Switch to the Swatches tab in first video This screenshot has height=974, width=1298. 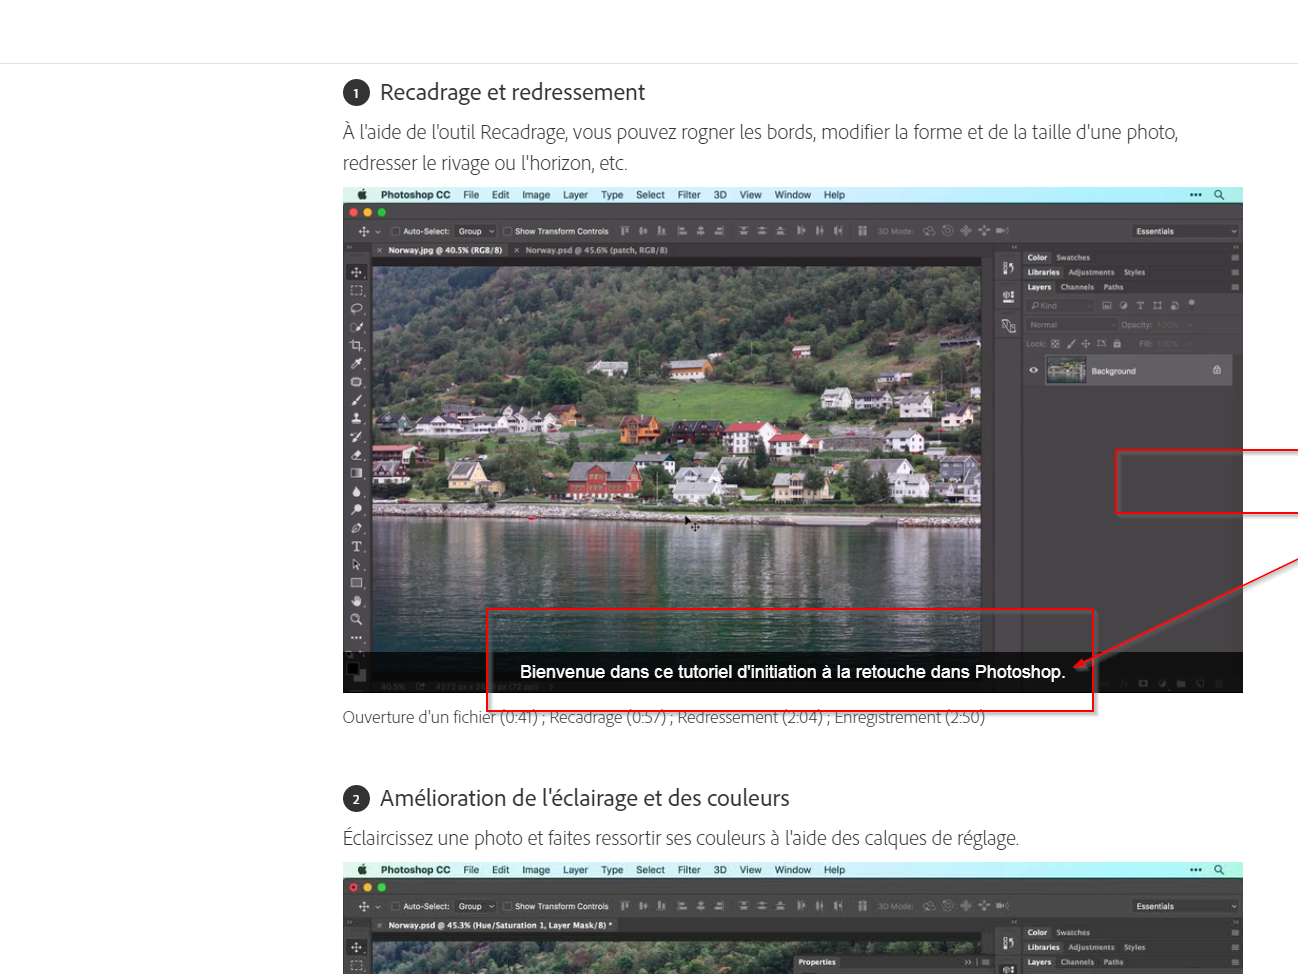tap(1073, 257)
